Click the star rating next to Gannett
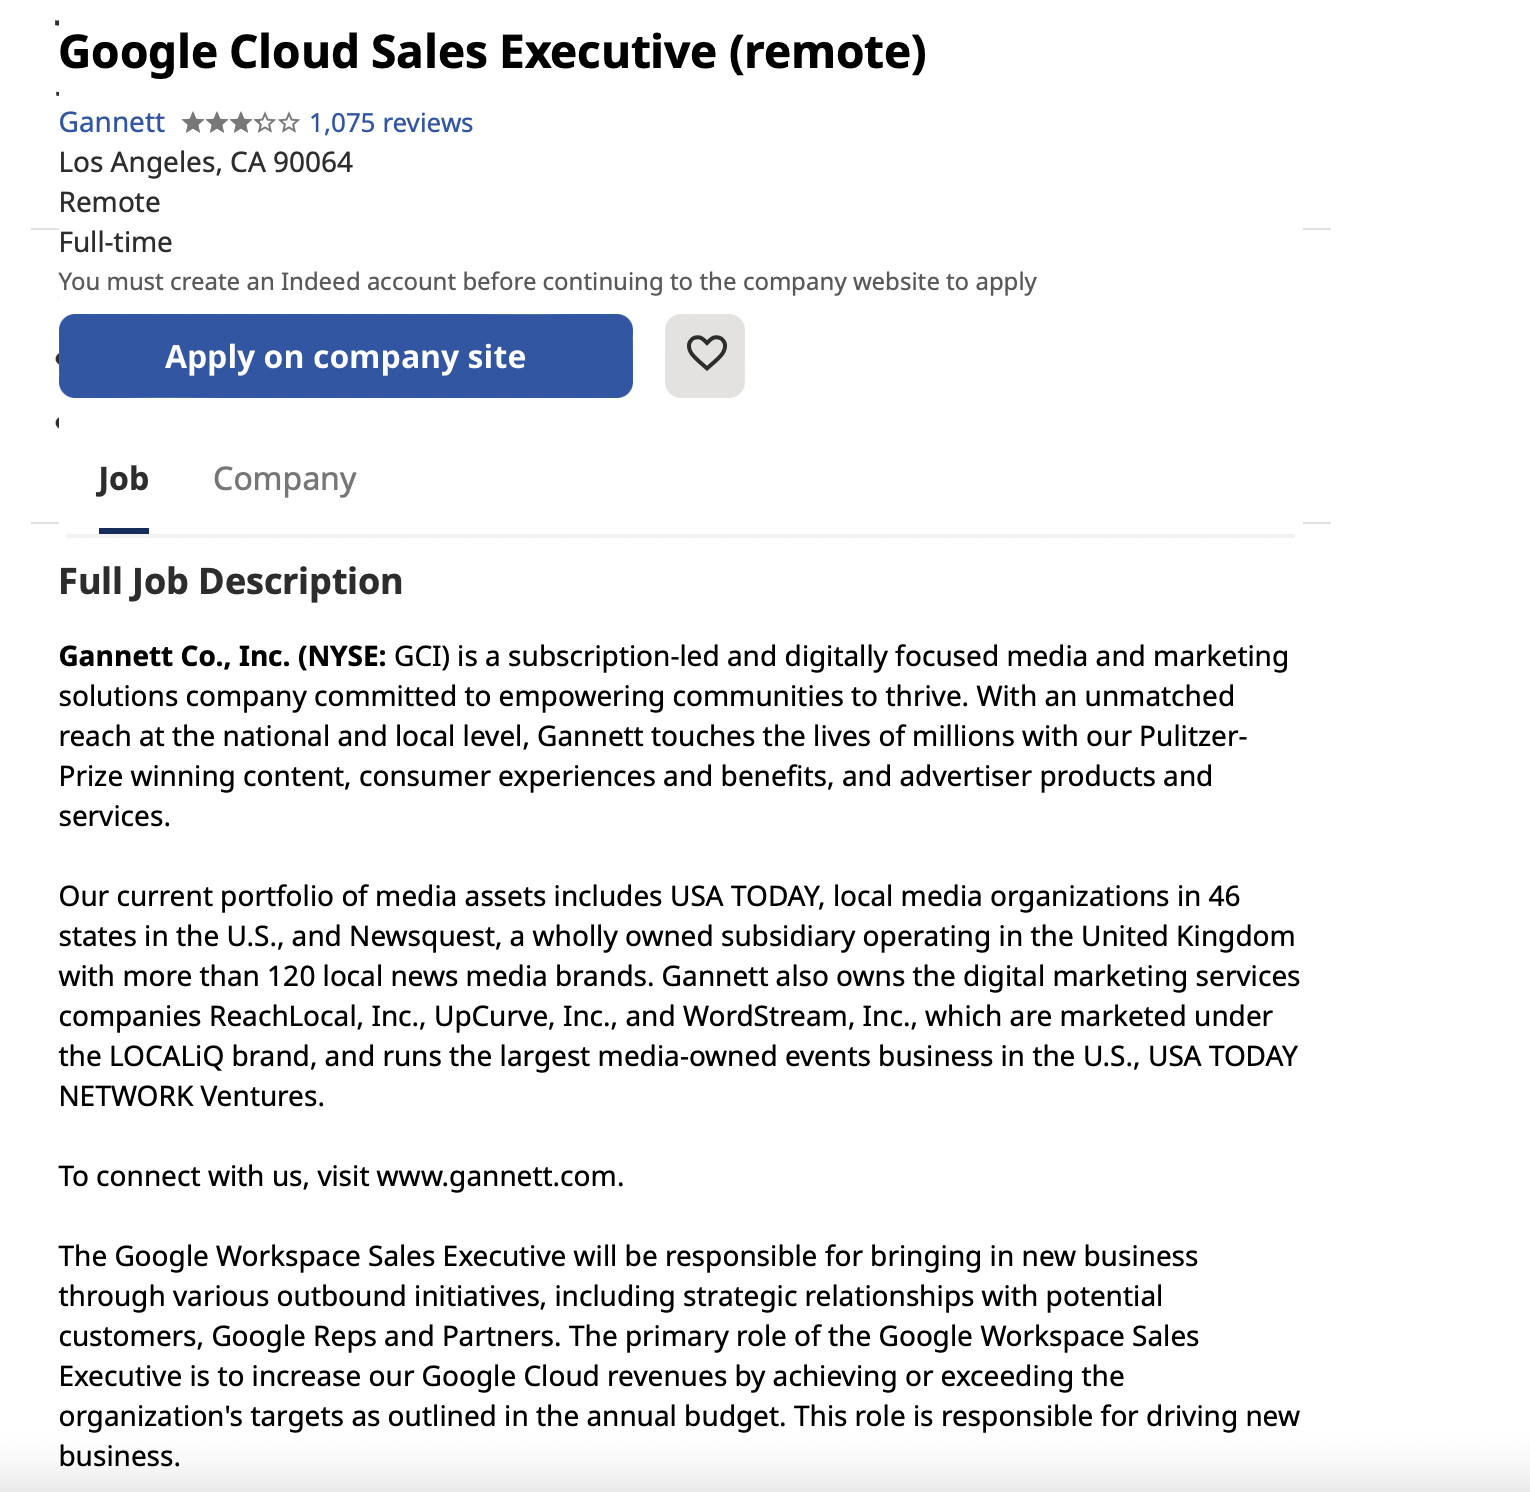The width and height of the screenshot is (1530, 1492). tap(240, 123)
